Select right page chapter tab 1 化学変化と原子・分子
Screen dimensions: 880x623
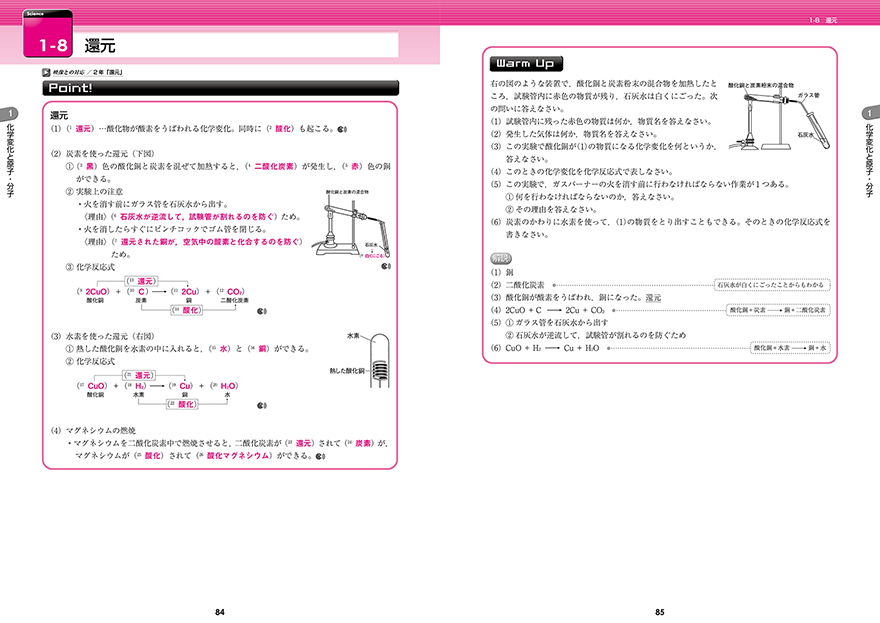tap(869, 152)
